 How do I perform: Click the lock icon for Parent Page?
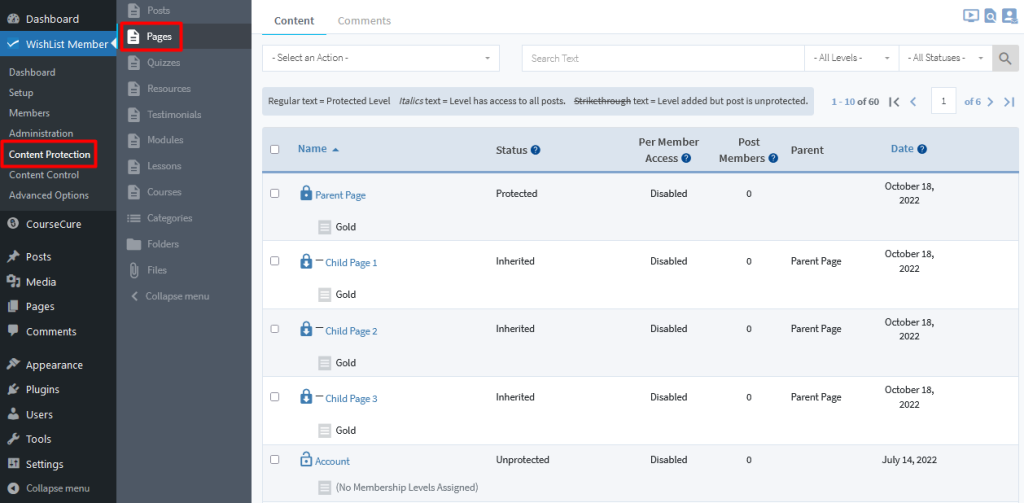[306, 193]
